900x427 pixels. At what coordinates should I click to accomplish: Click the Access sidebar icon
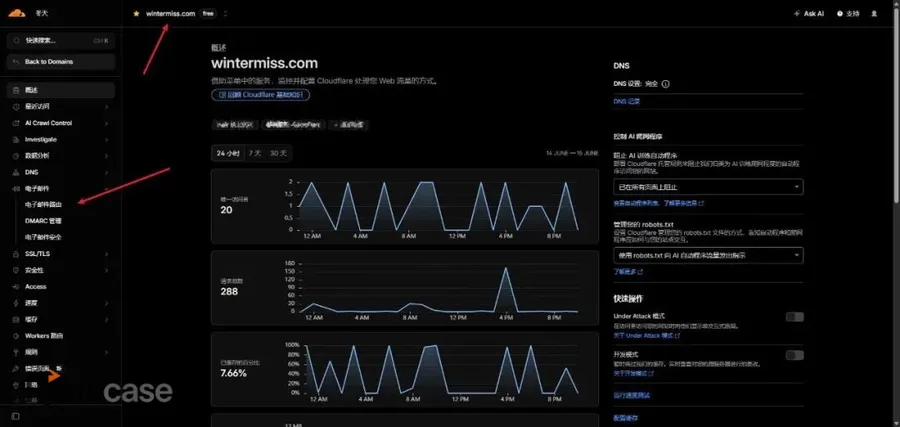point(15,286)
